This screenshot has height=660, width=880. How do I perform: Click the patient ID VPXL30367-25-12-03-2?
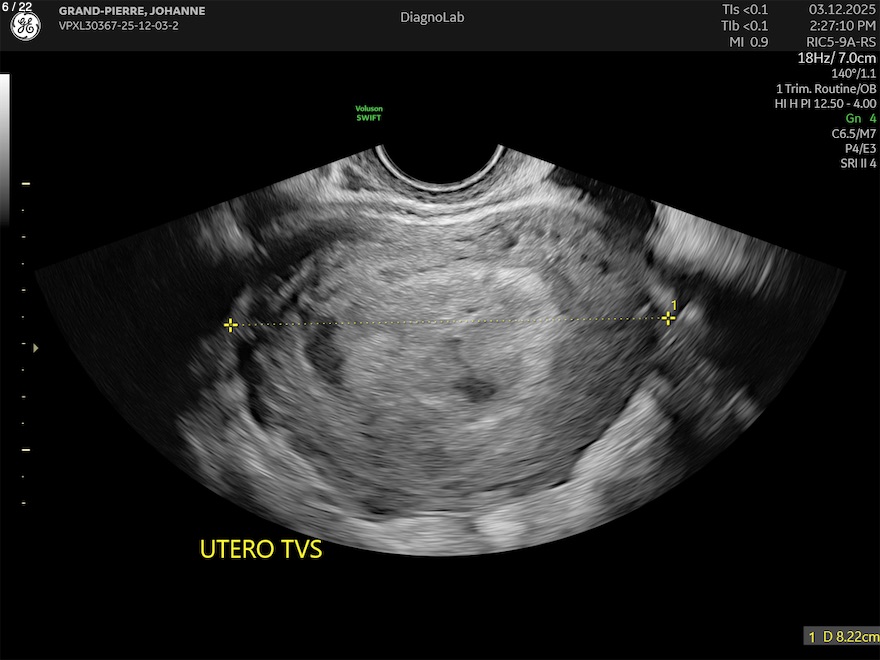(119, 26)
